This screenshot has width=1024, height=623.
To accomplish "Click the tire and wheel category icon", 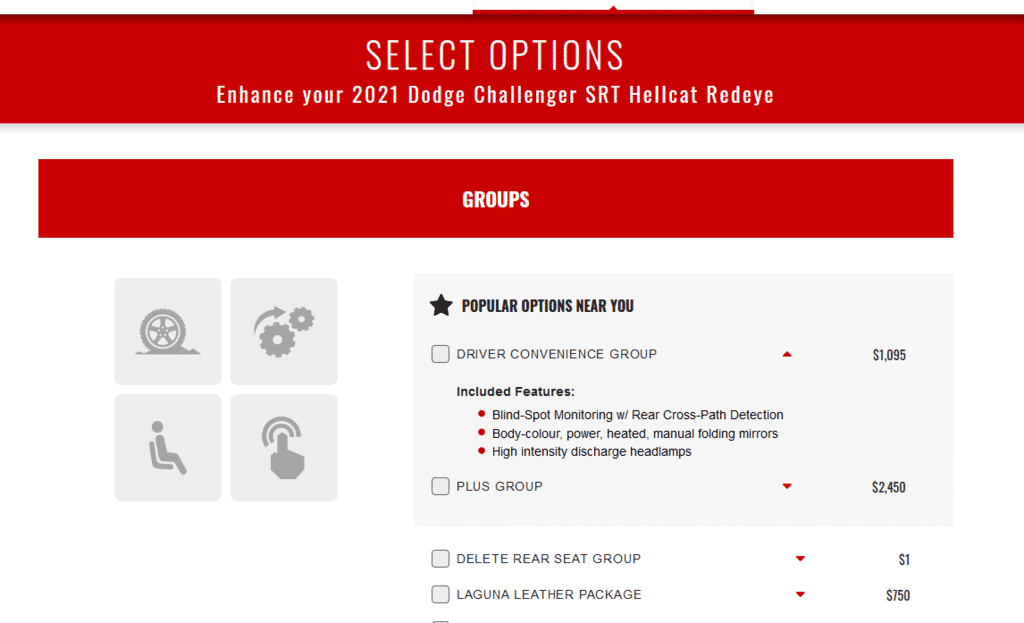I will pos(168,331).
